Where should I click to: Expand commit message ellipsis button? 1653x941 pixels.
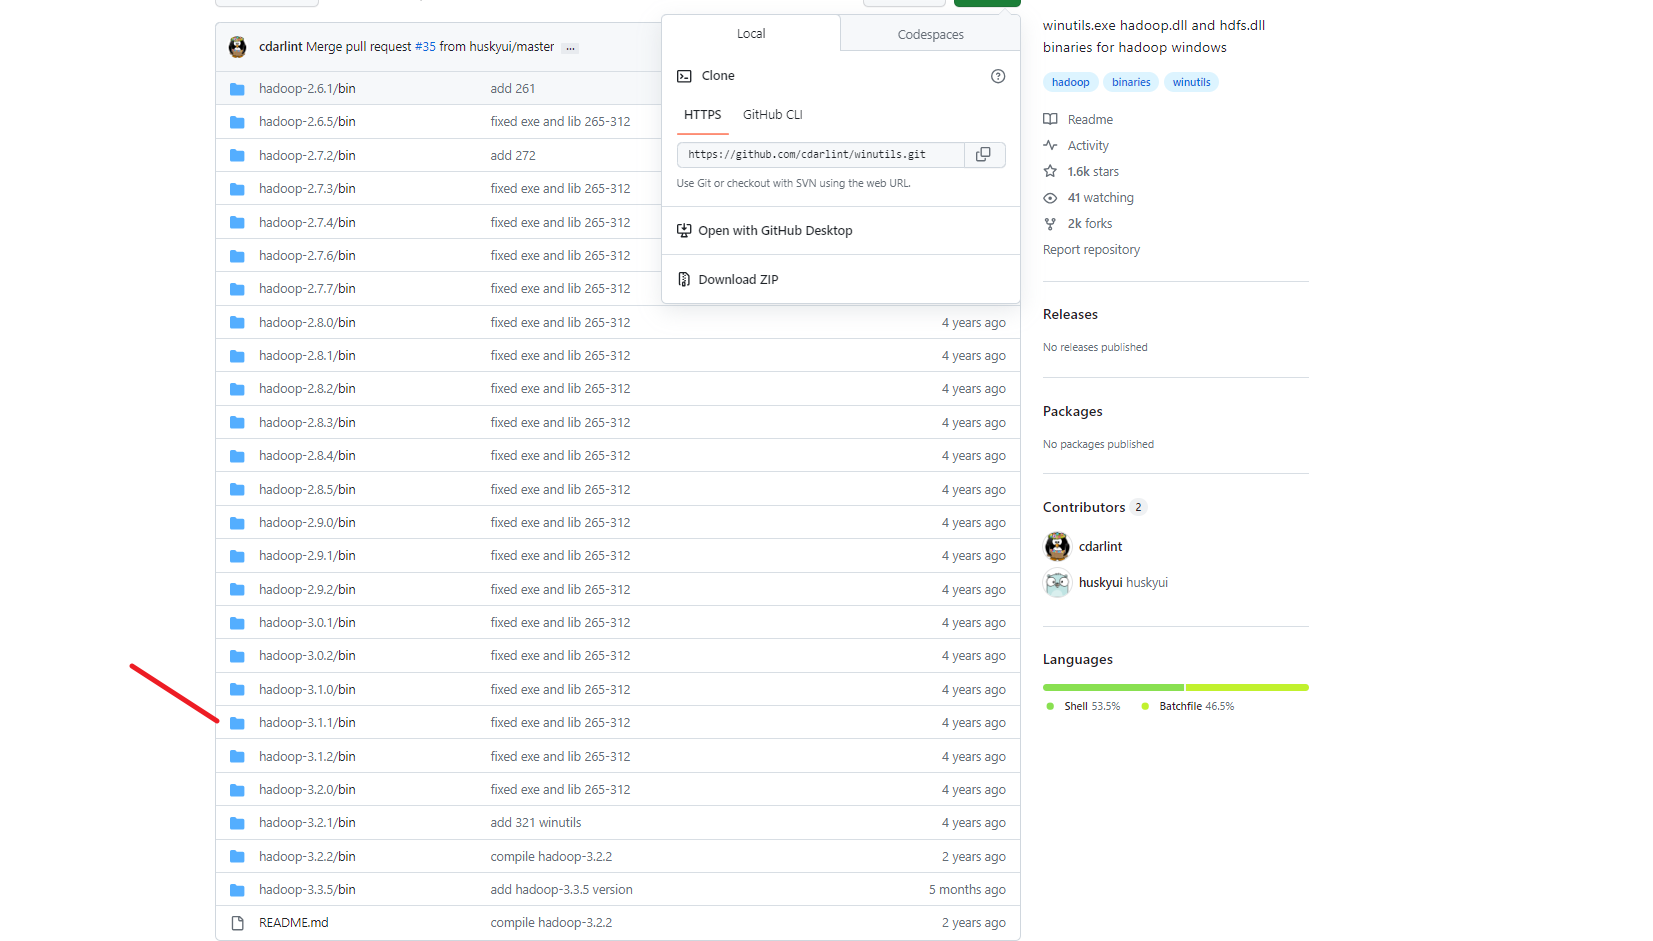571,48
